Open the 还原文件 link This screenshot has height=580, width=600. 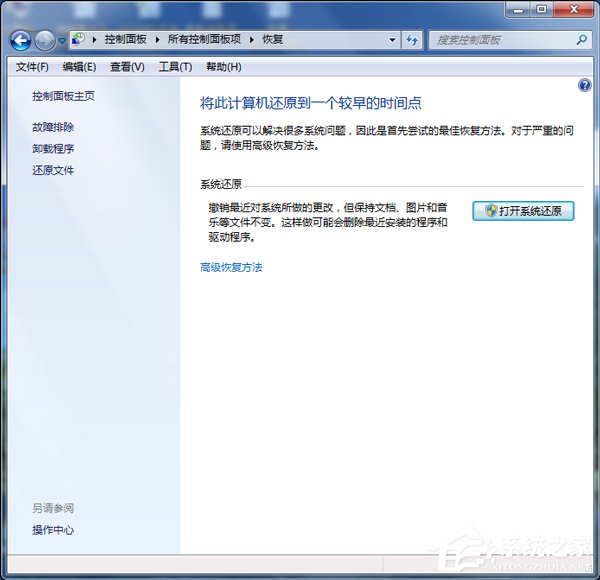(x=53, y=170)
